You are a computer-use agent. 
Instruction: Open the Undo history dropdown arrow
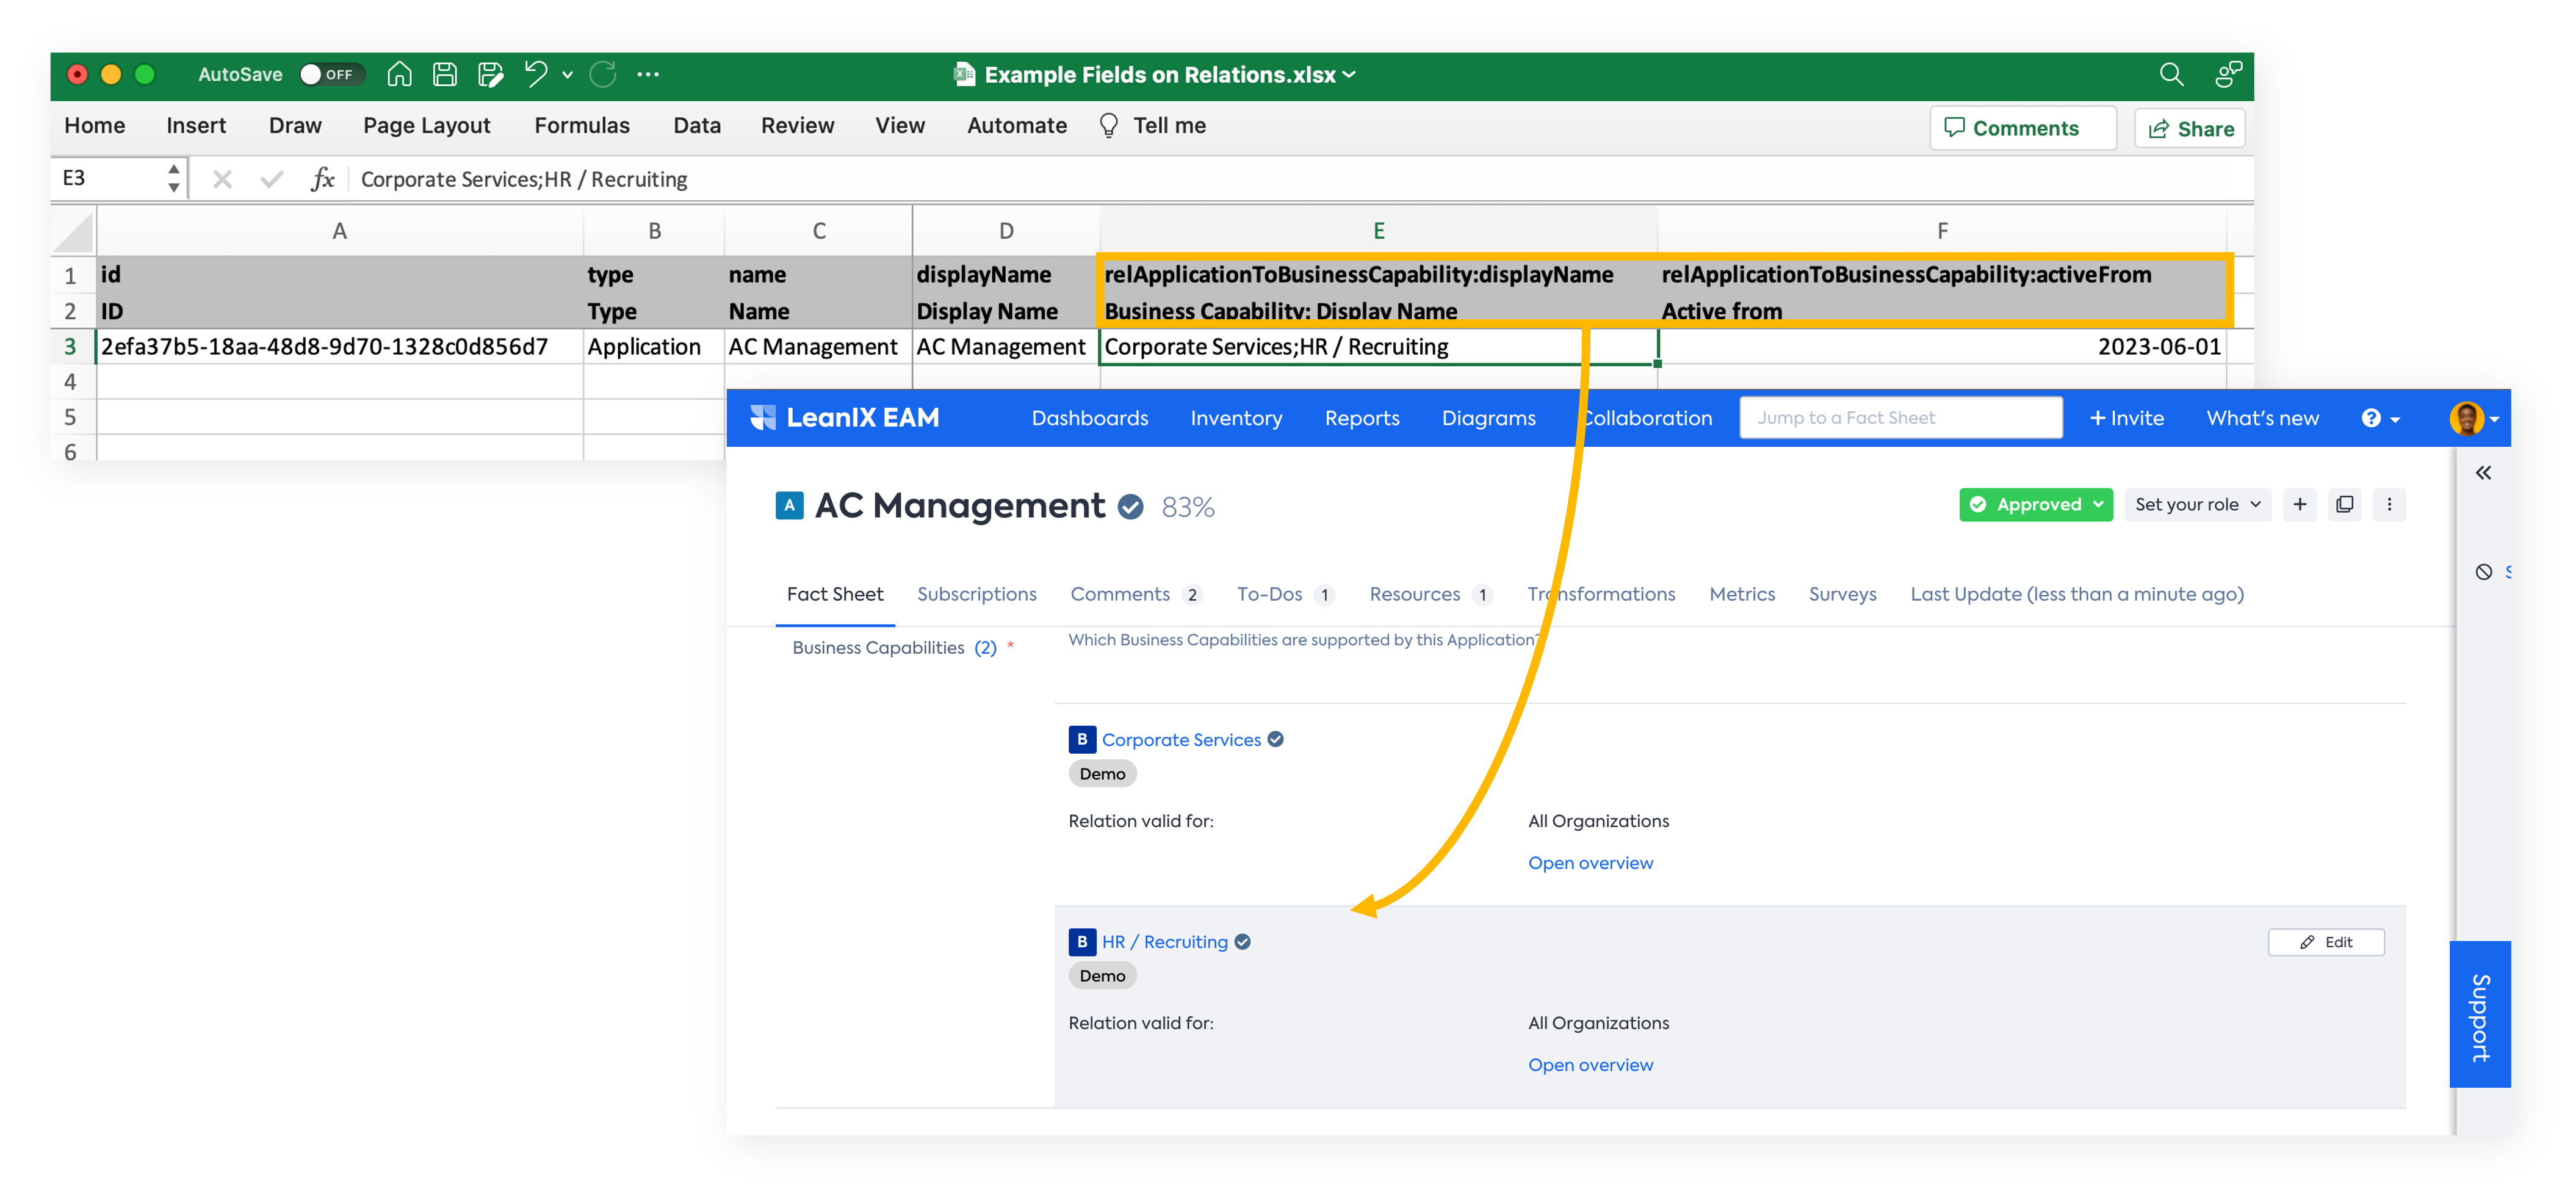pos(568,75)
